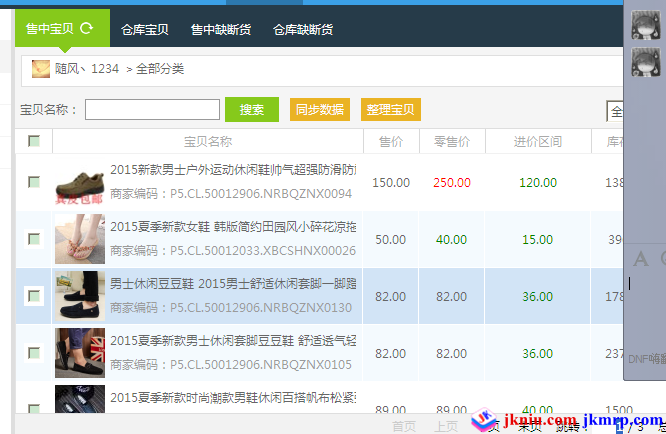Click the green 搜索 button

251,110
